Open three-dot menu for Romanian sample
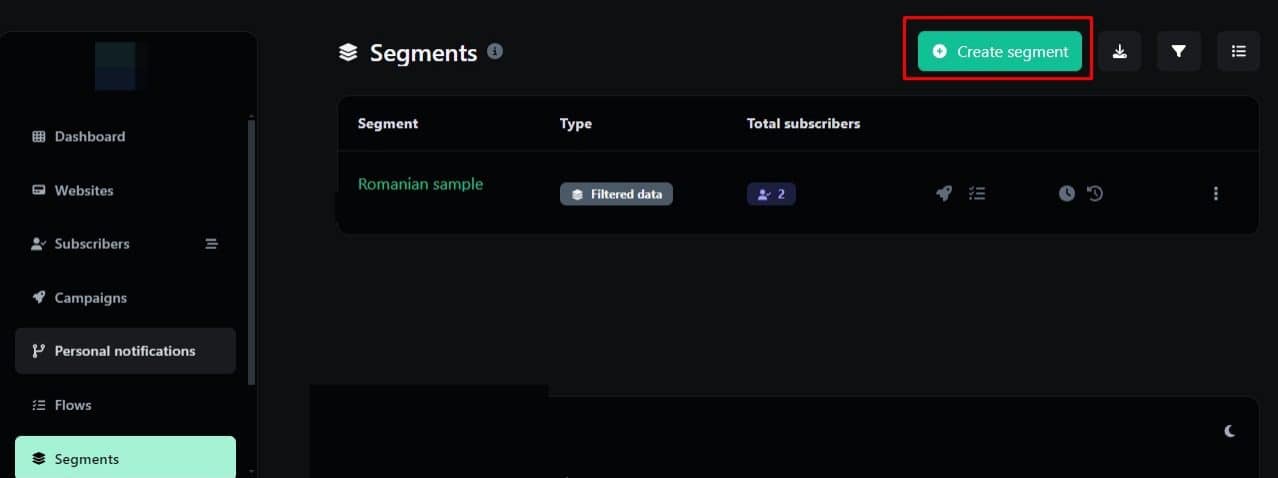Viewport: 1278px width, 478px height. (1216, 194)
